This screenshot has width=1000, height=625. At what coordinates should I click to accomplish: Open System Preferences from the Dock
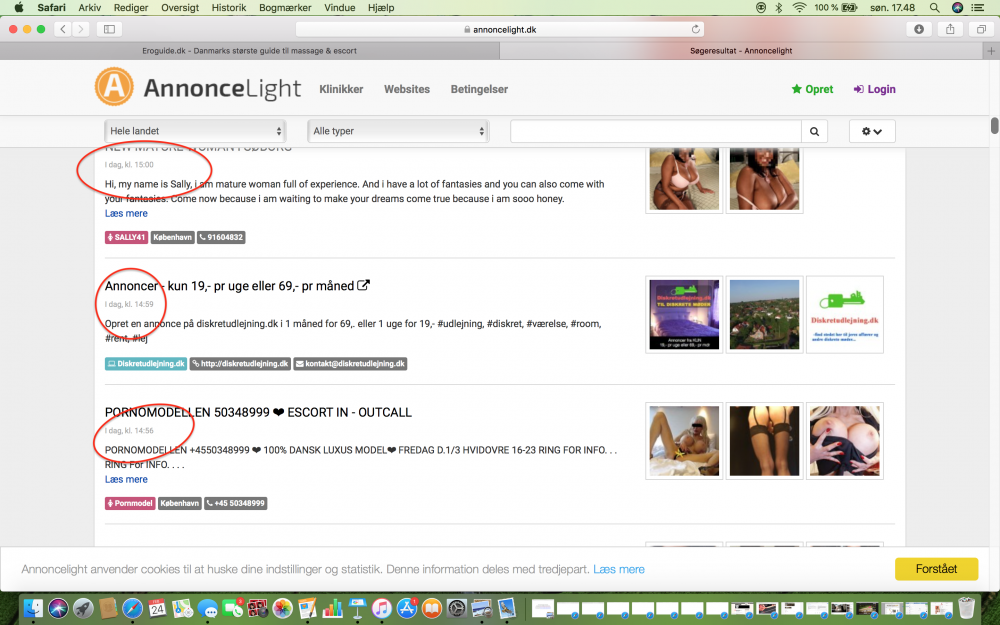click(x=456, y=608)
